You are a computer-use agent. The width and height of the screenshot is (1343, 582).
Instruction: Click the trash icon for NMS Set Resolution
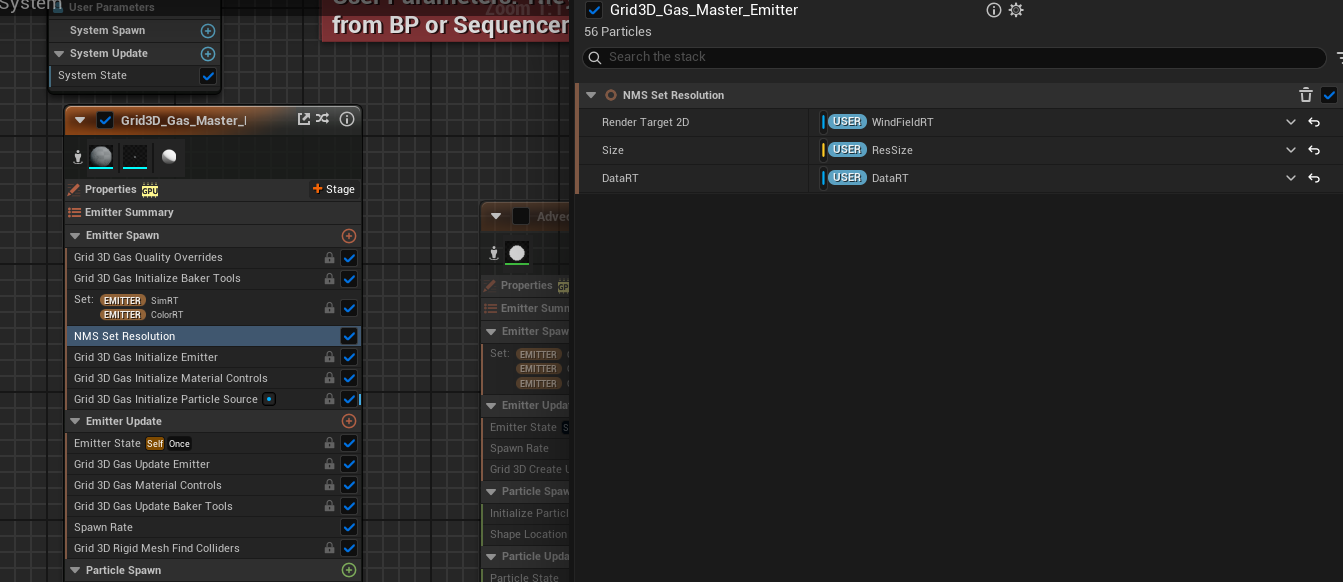pos(1305,95)
